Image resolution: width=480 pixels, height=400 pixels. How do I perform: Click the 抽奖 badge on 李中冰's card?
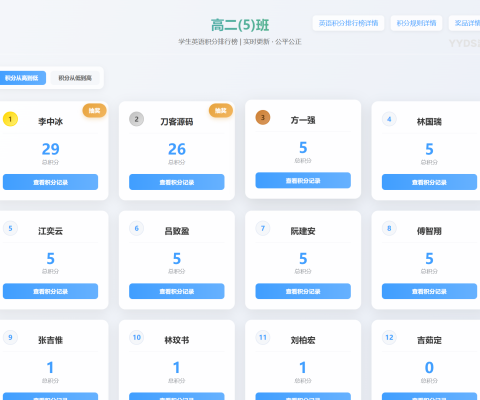pyautogui.click(x=94, y=111)
